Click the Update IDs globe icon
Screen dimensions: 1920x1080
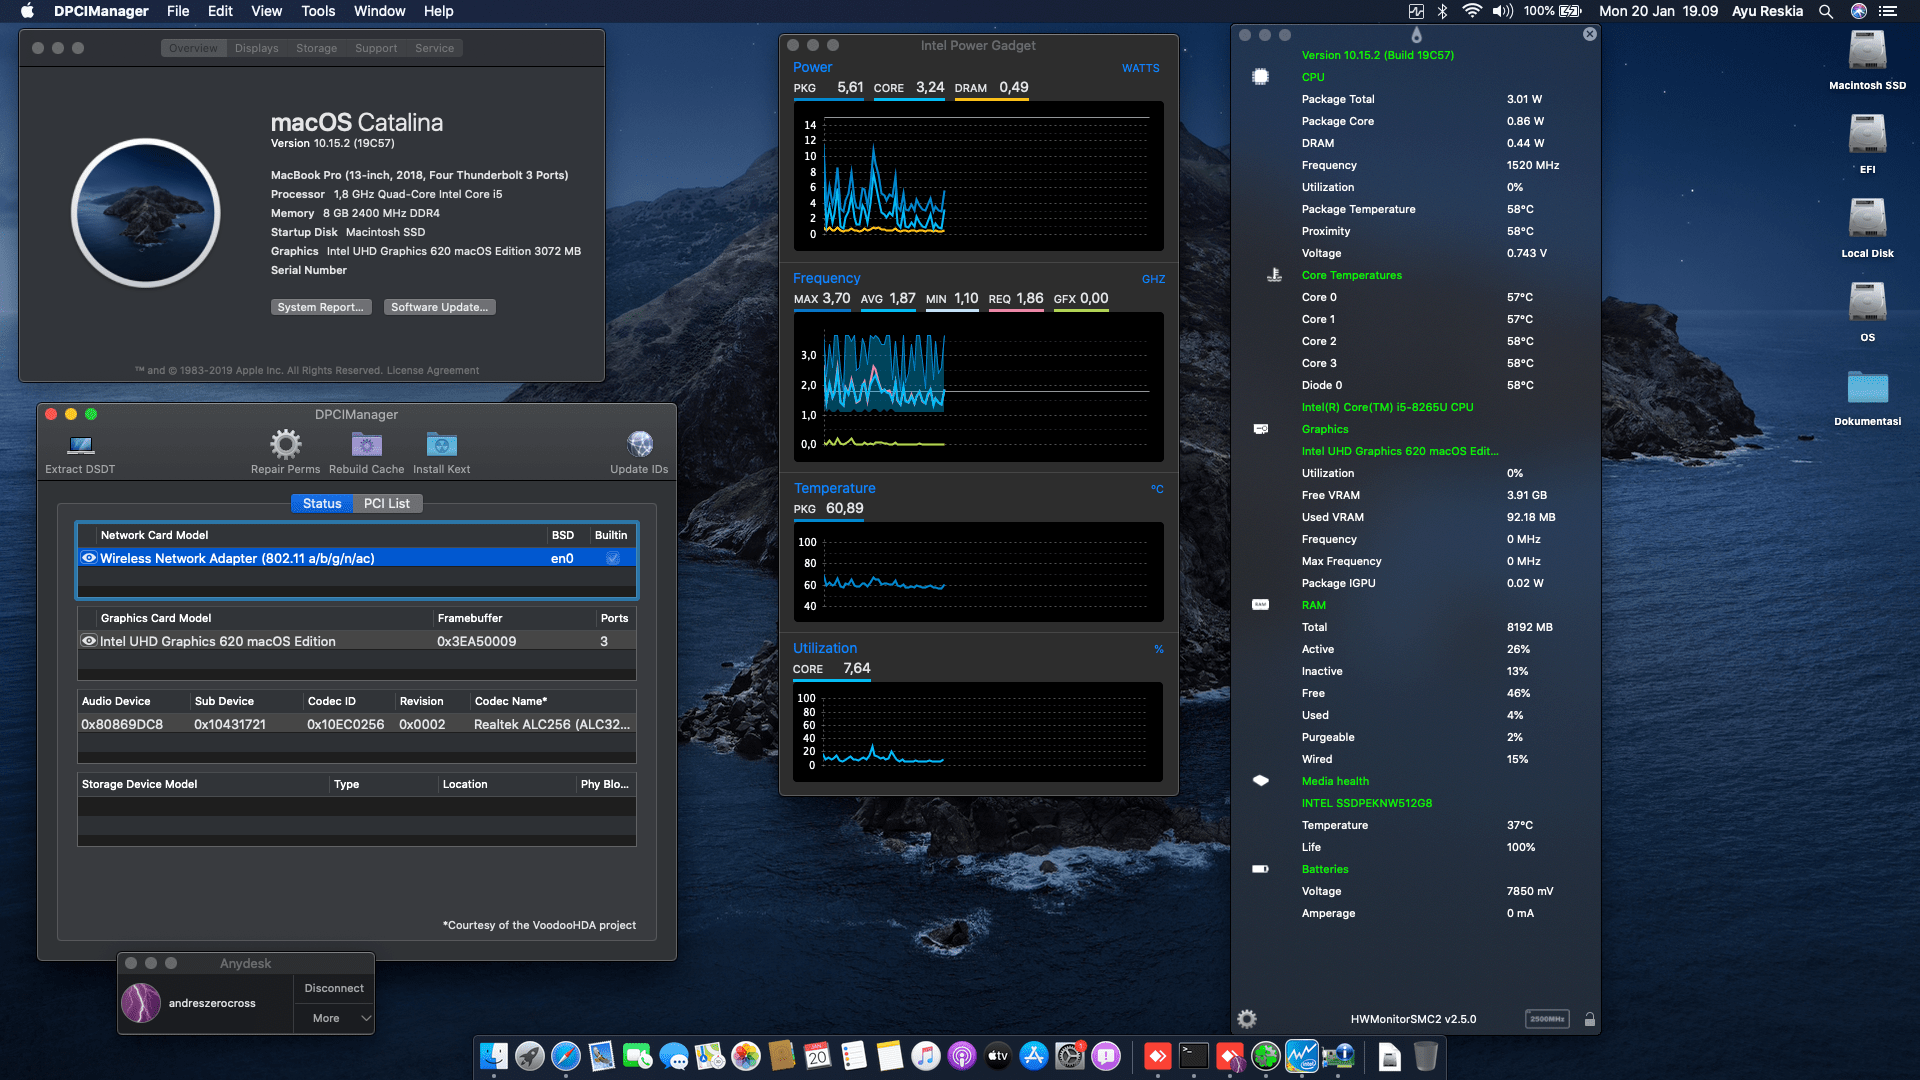point(639,444)
